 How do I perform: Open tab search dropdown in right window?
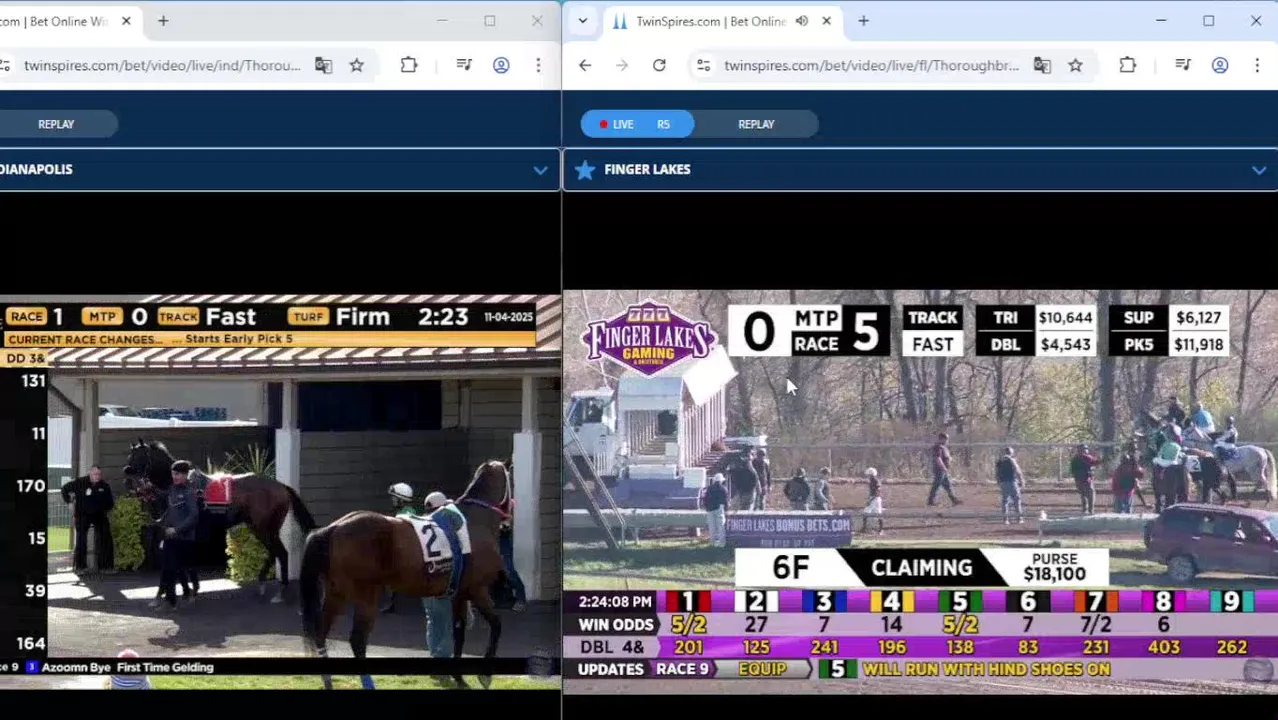[x=583, y=21]
